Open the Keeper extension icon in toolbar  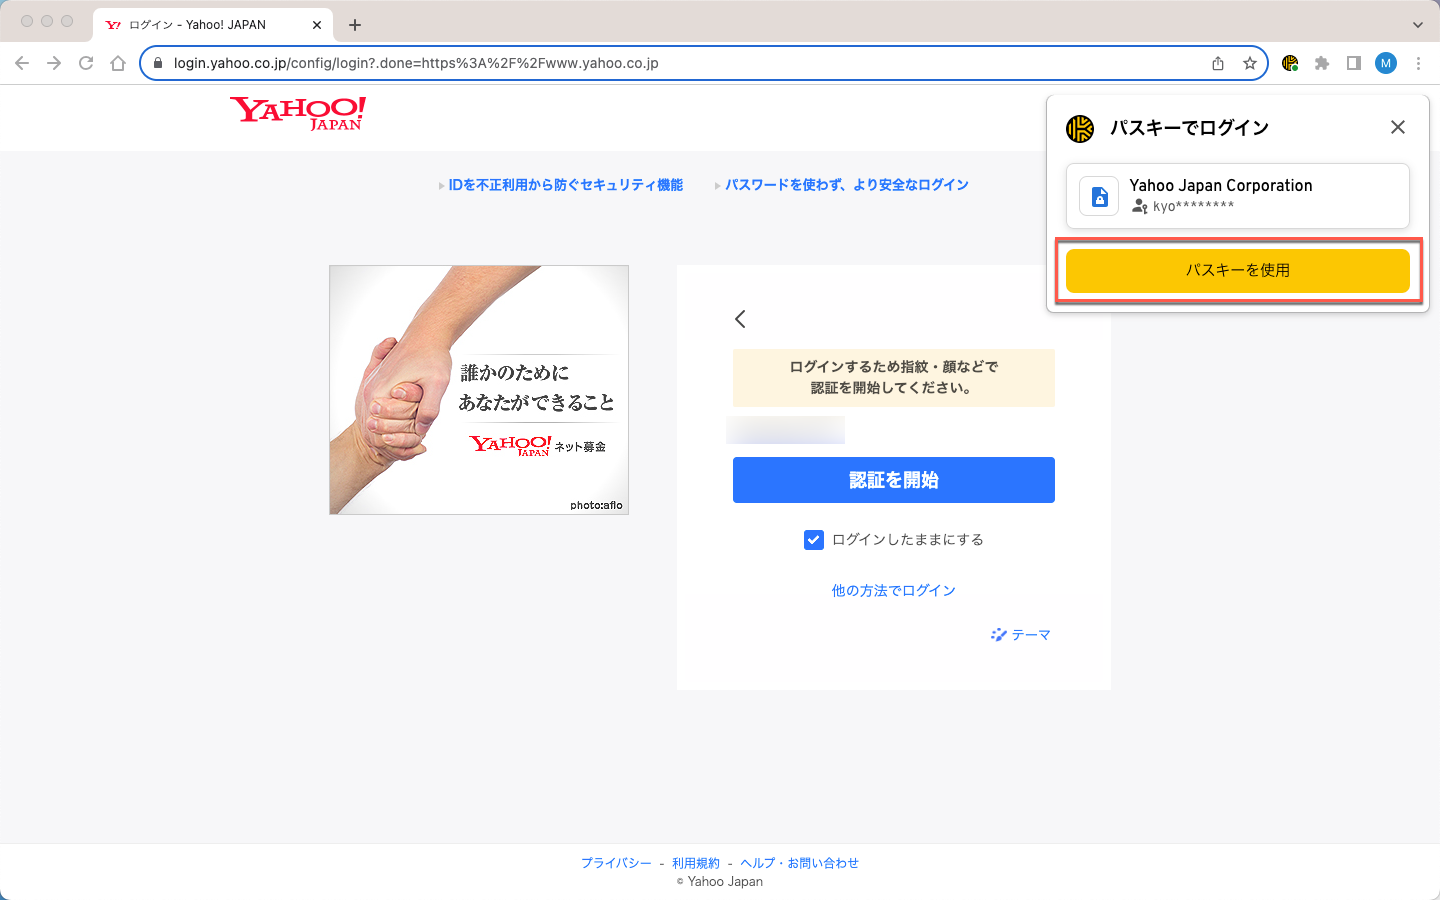(x=1290, y=63)
